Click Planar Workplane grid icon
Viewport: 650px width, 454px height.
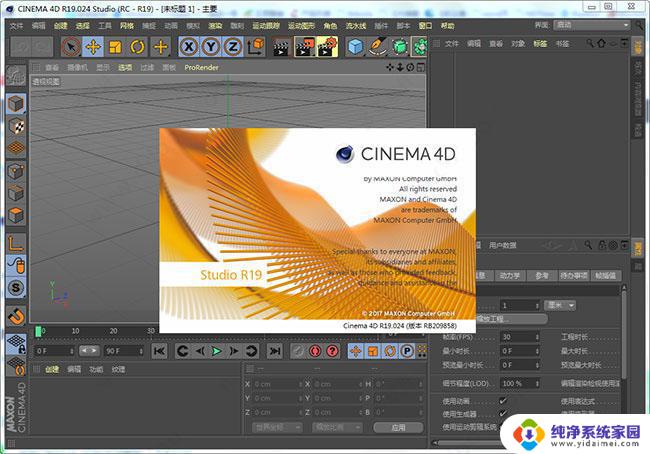click(x=16, y=366)
